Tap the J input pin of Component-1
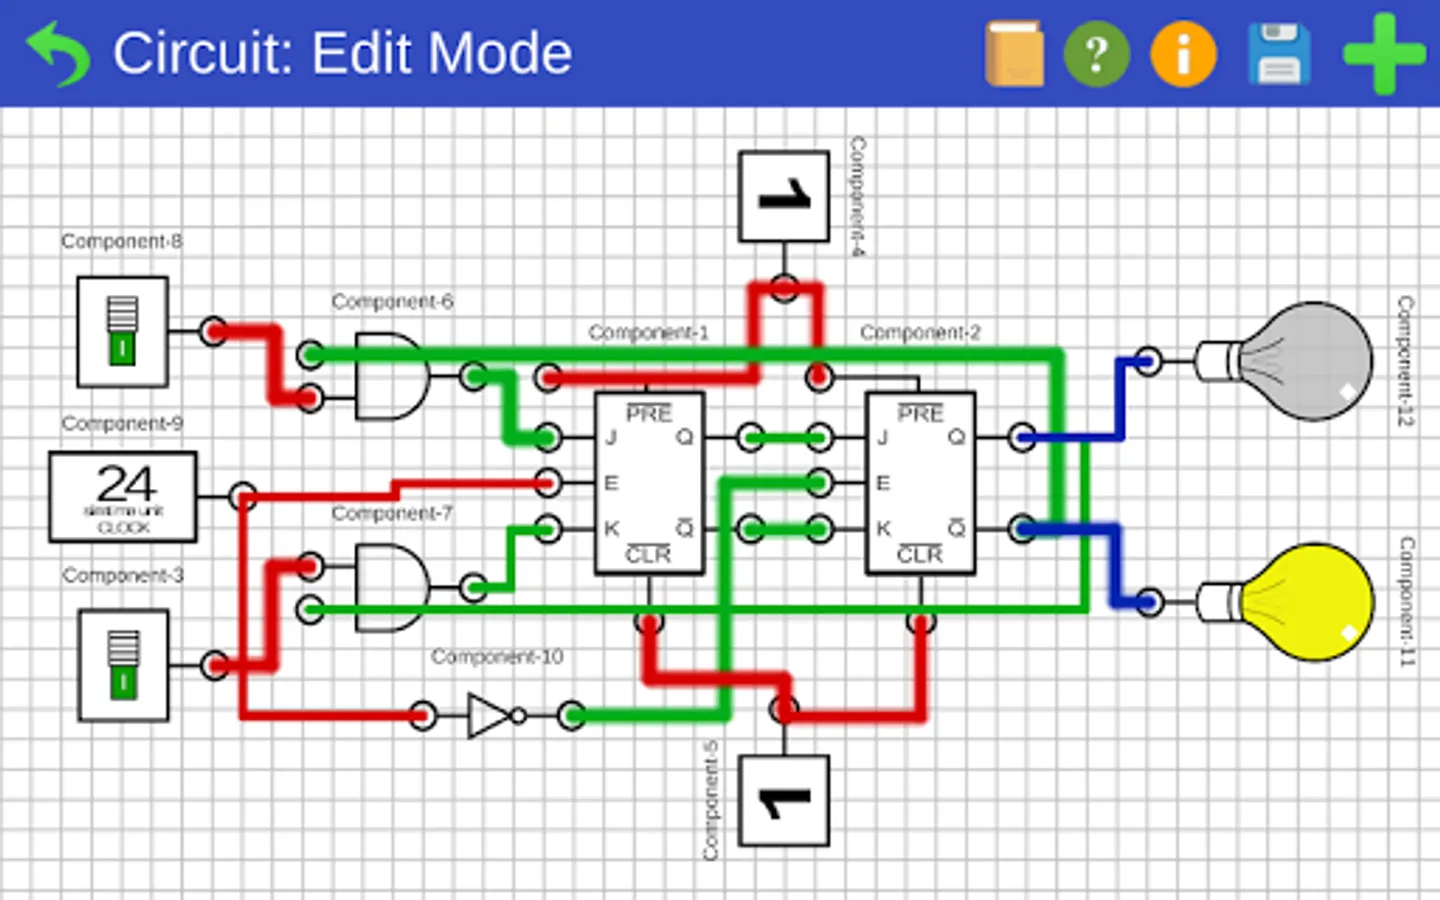 coord(547,437)
